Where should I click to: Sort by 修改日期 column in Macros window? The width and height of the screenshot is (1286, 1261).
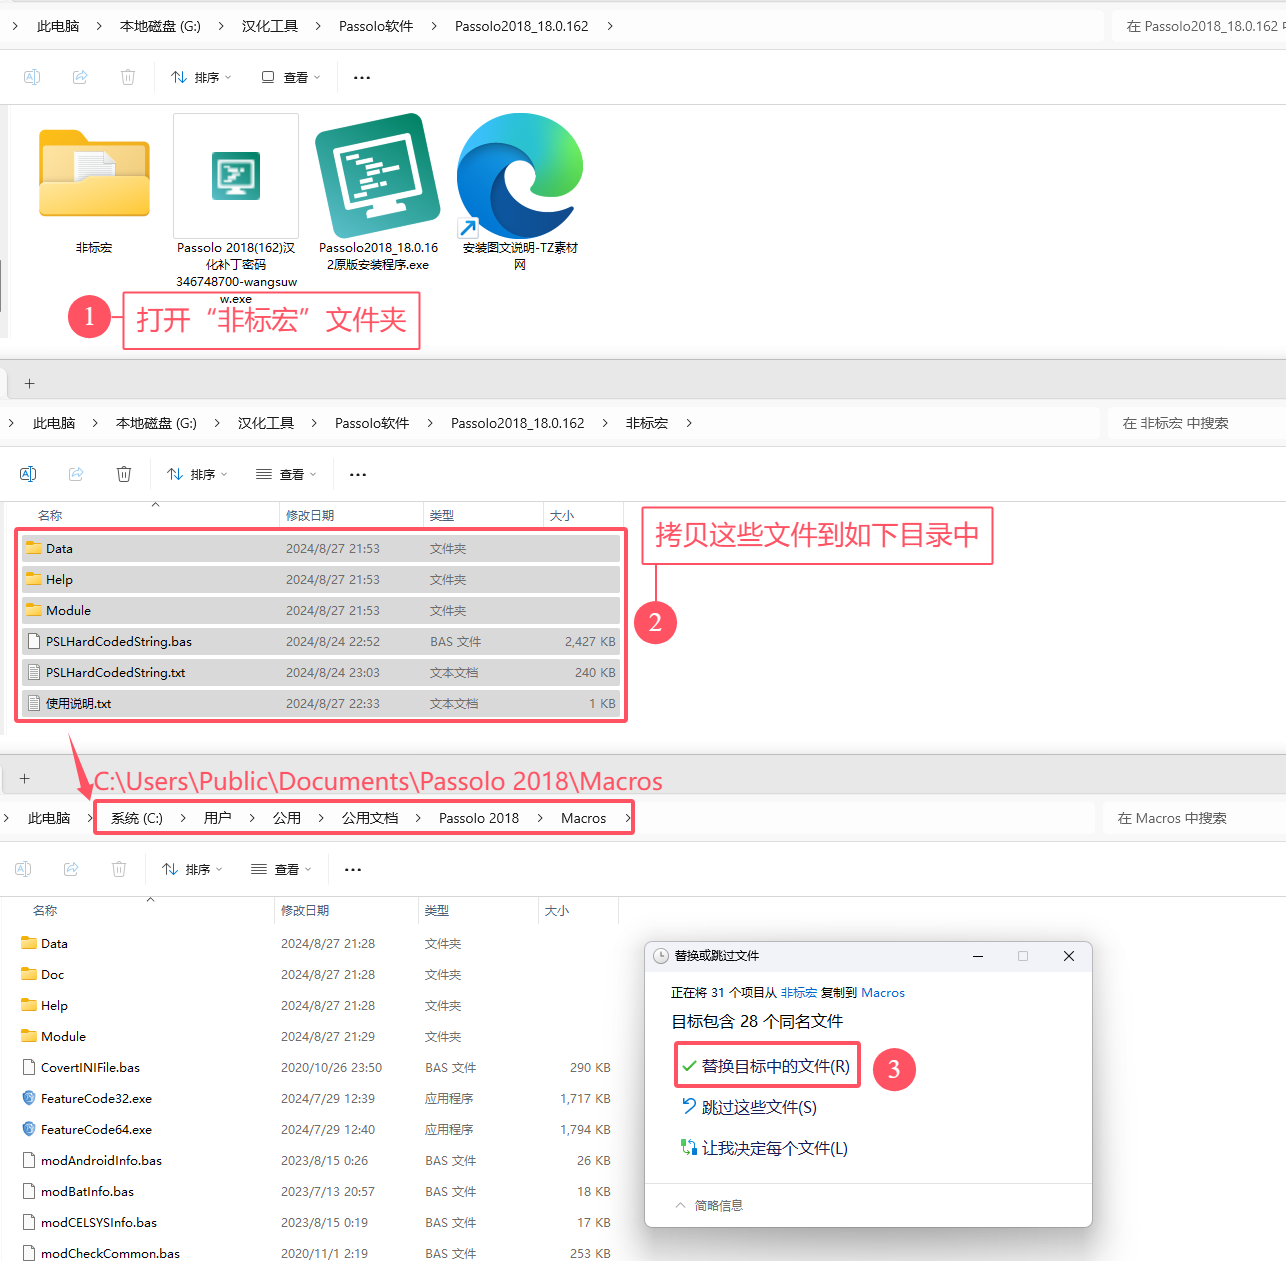pyautogui.click(x=305, y=910)
